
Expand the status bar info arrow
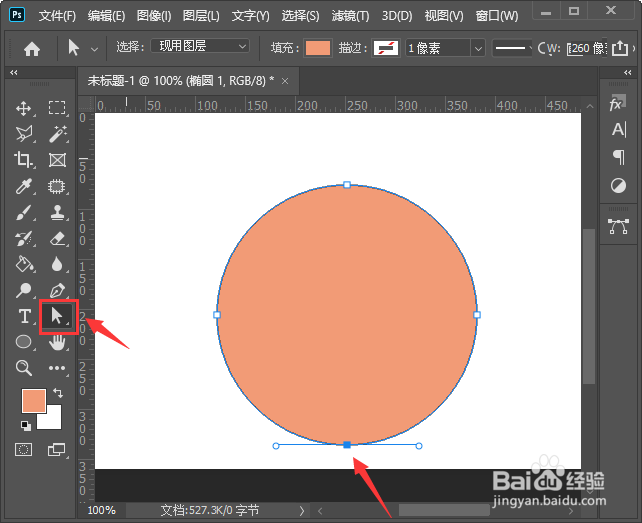tap(302, 511)
